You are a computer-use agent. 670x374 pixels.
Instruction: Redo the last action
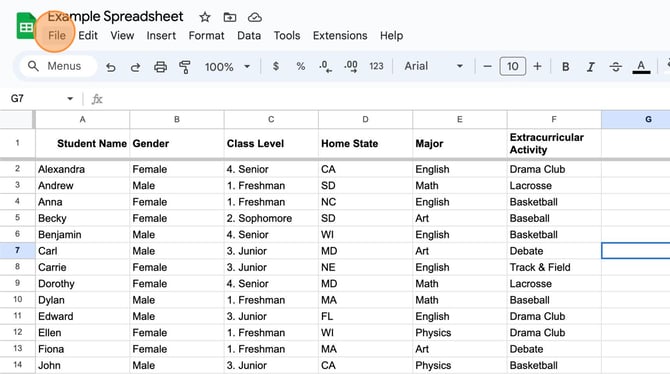[135, 67]
